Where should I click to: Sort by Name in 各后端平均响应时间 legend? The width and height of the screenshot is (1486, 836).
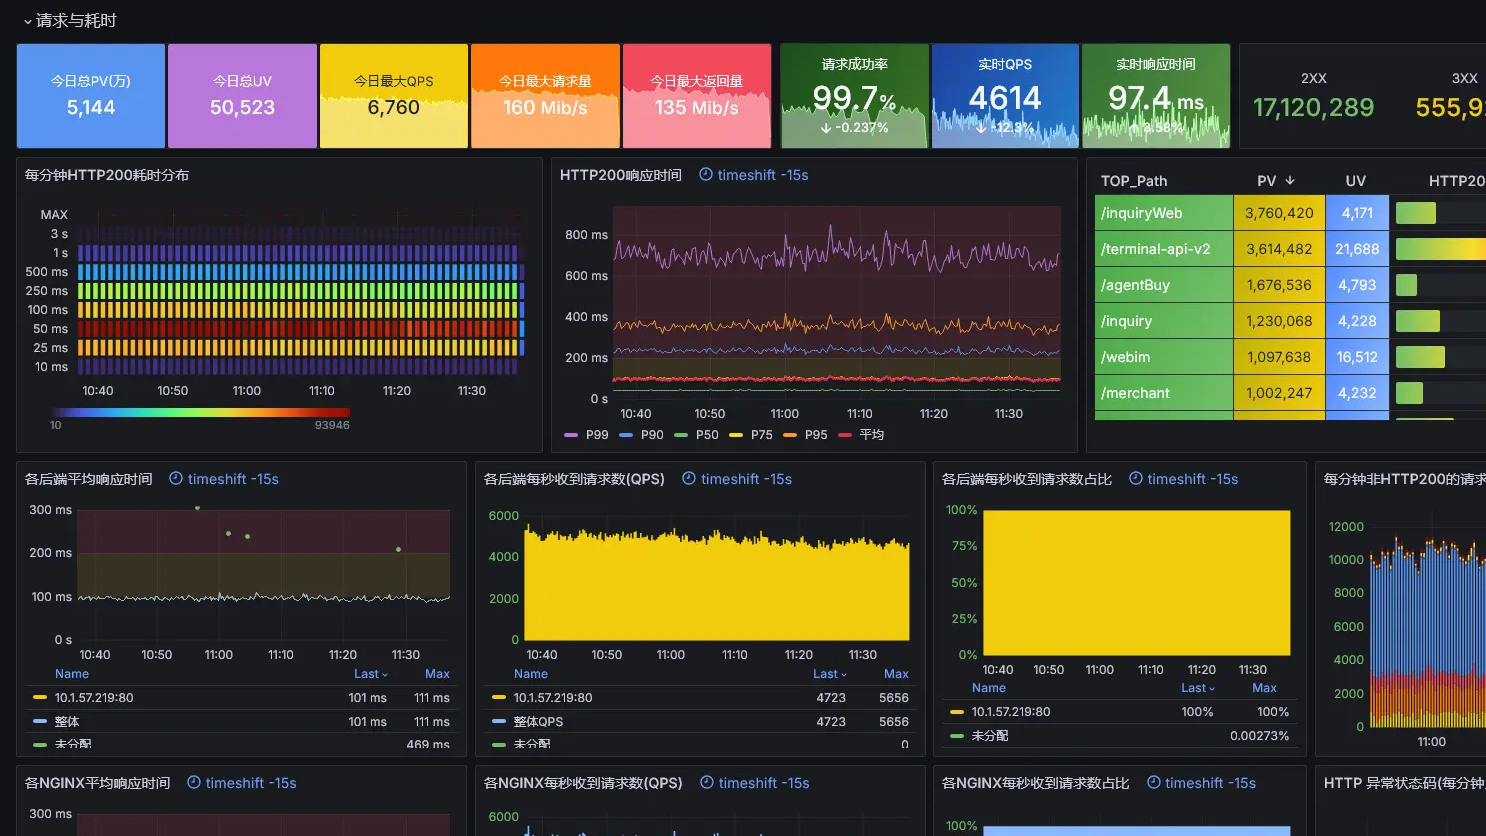pos(72,674)
